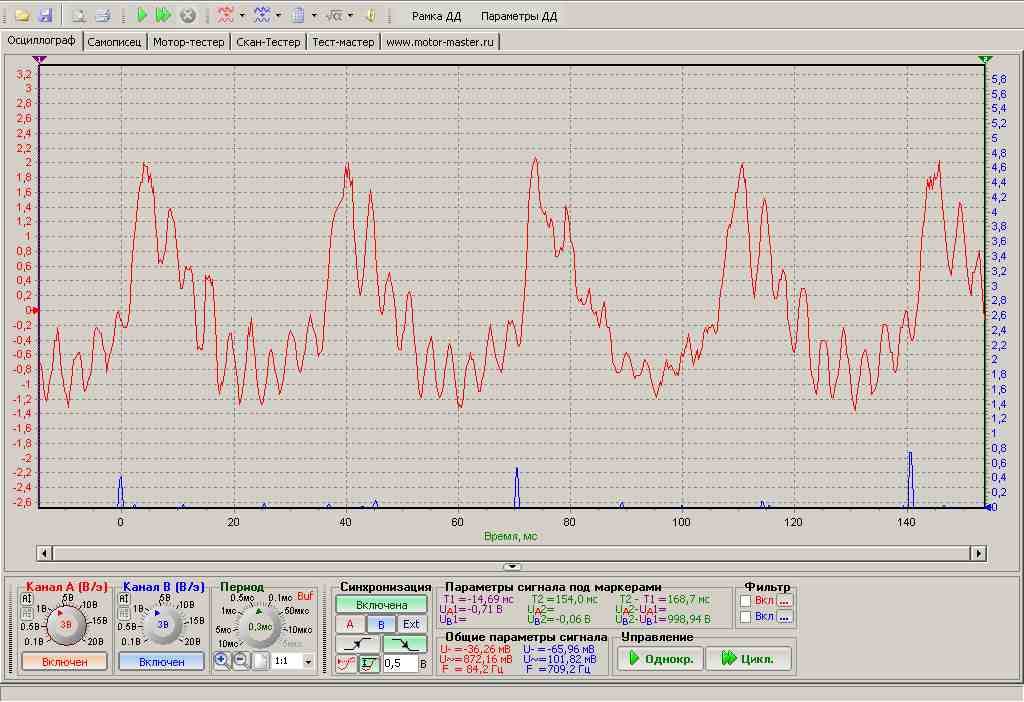Select rising edge trigger icon
Image resolution: width=1024 pixels, height=702 pixels.
(x=358, y=644)
